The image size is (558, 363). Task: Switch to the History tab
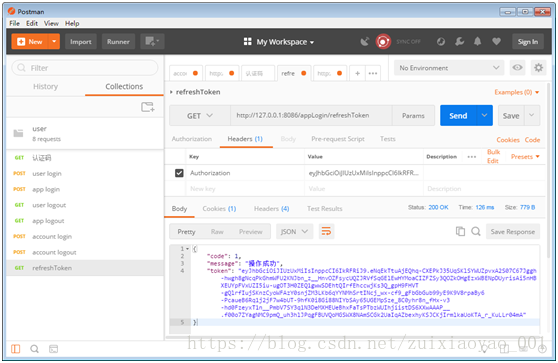[x=46, y=86]
